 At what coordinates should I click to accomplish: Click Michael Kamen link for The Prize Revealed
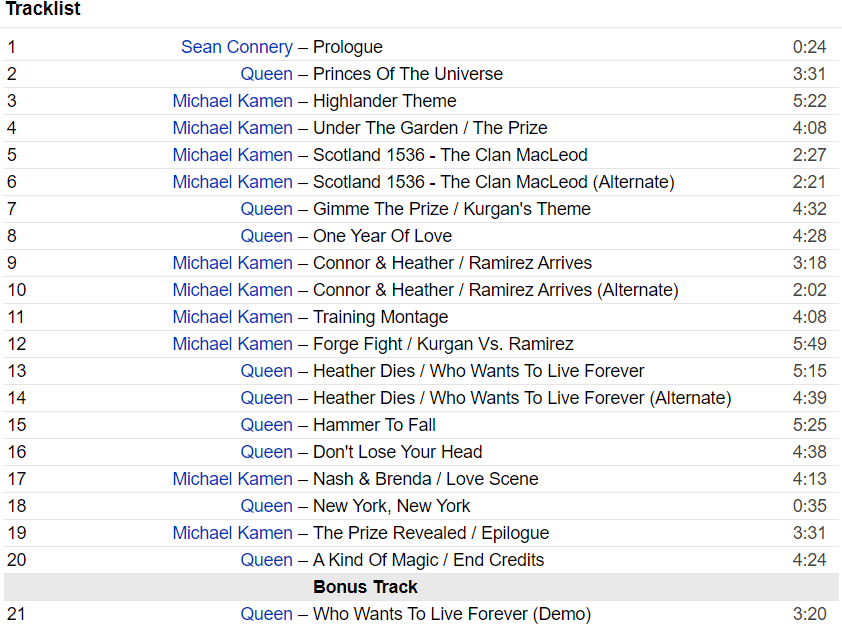pyautogui.click(x=232, y=533)
